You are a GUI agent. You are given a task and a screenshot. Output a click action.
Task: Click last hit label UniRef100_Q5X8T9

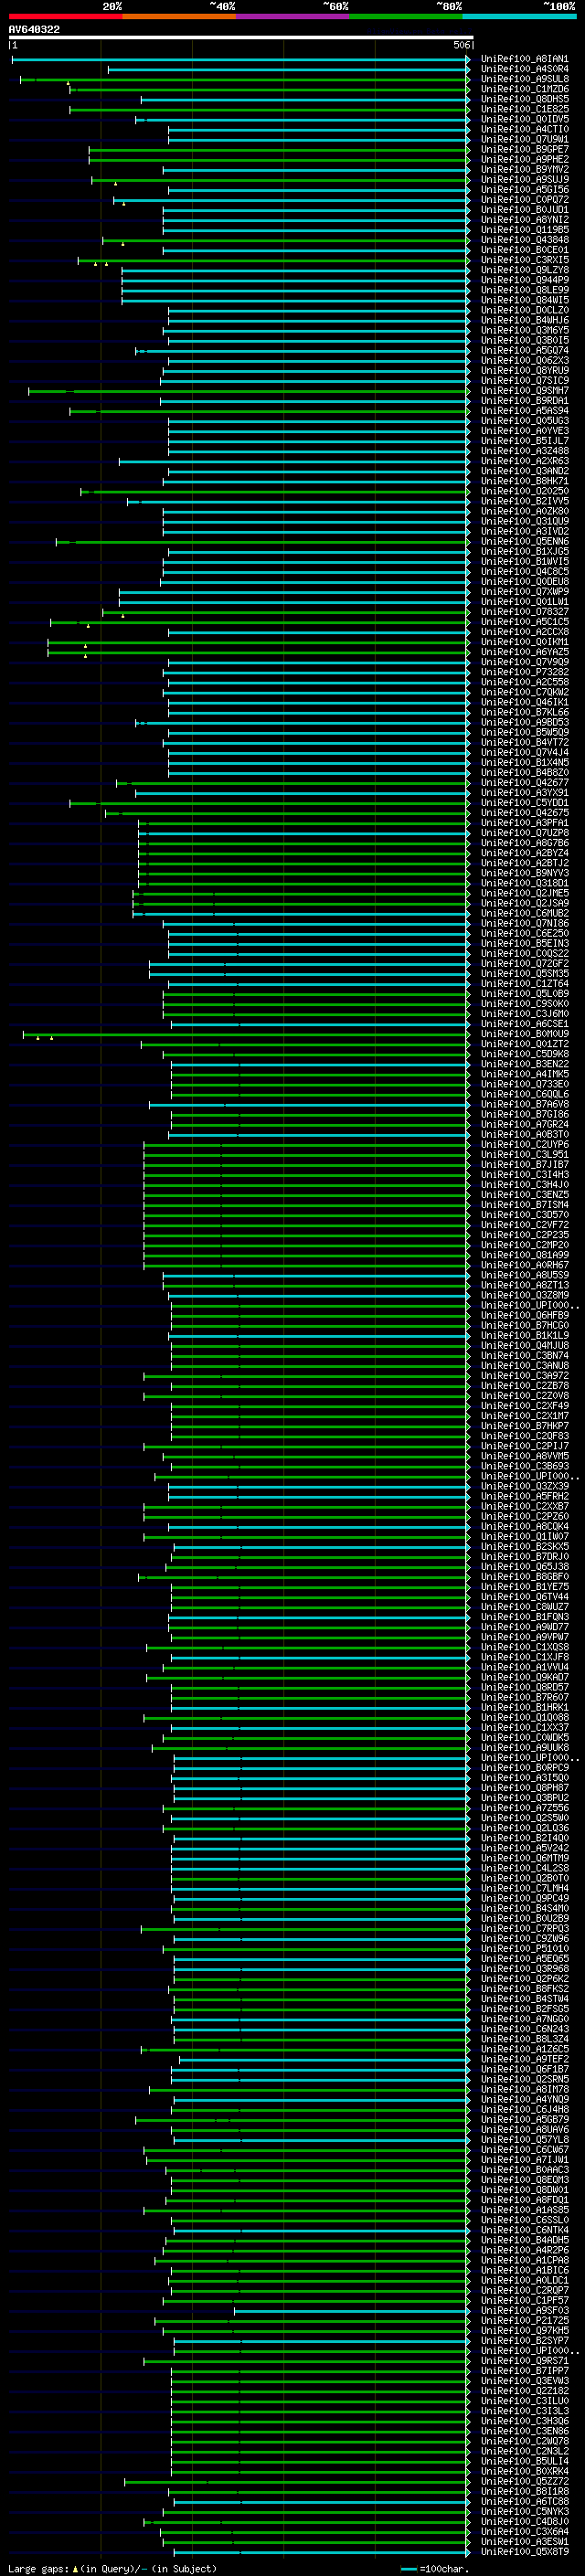click(x=524, y=2551)
